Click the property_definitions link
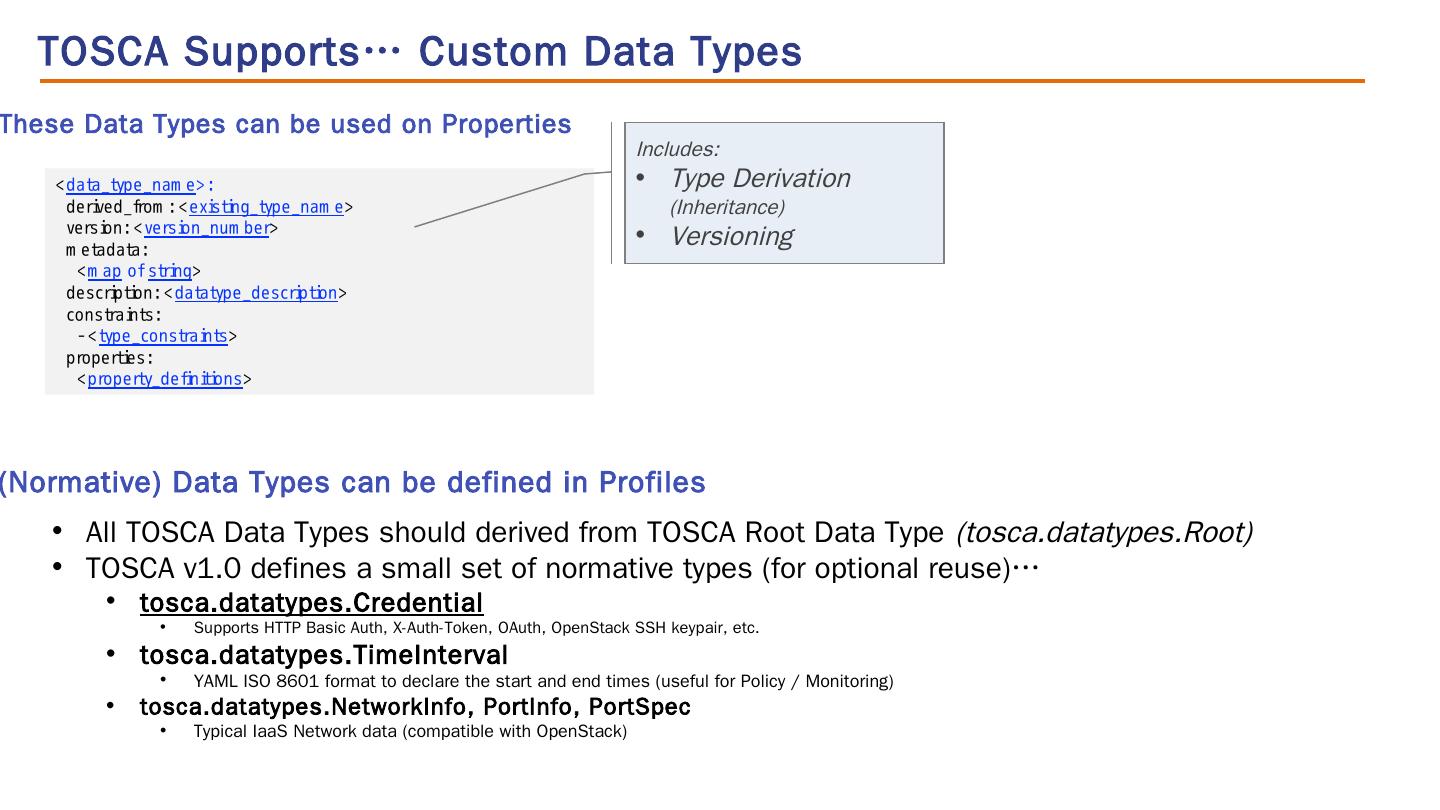Viewport: 1440px width, 810px height. point(165,379)
